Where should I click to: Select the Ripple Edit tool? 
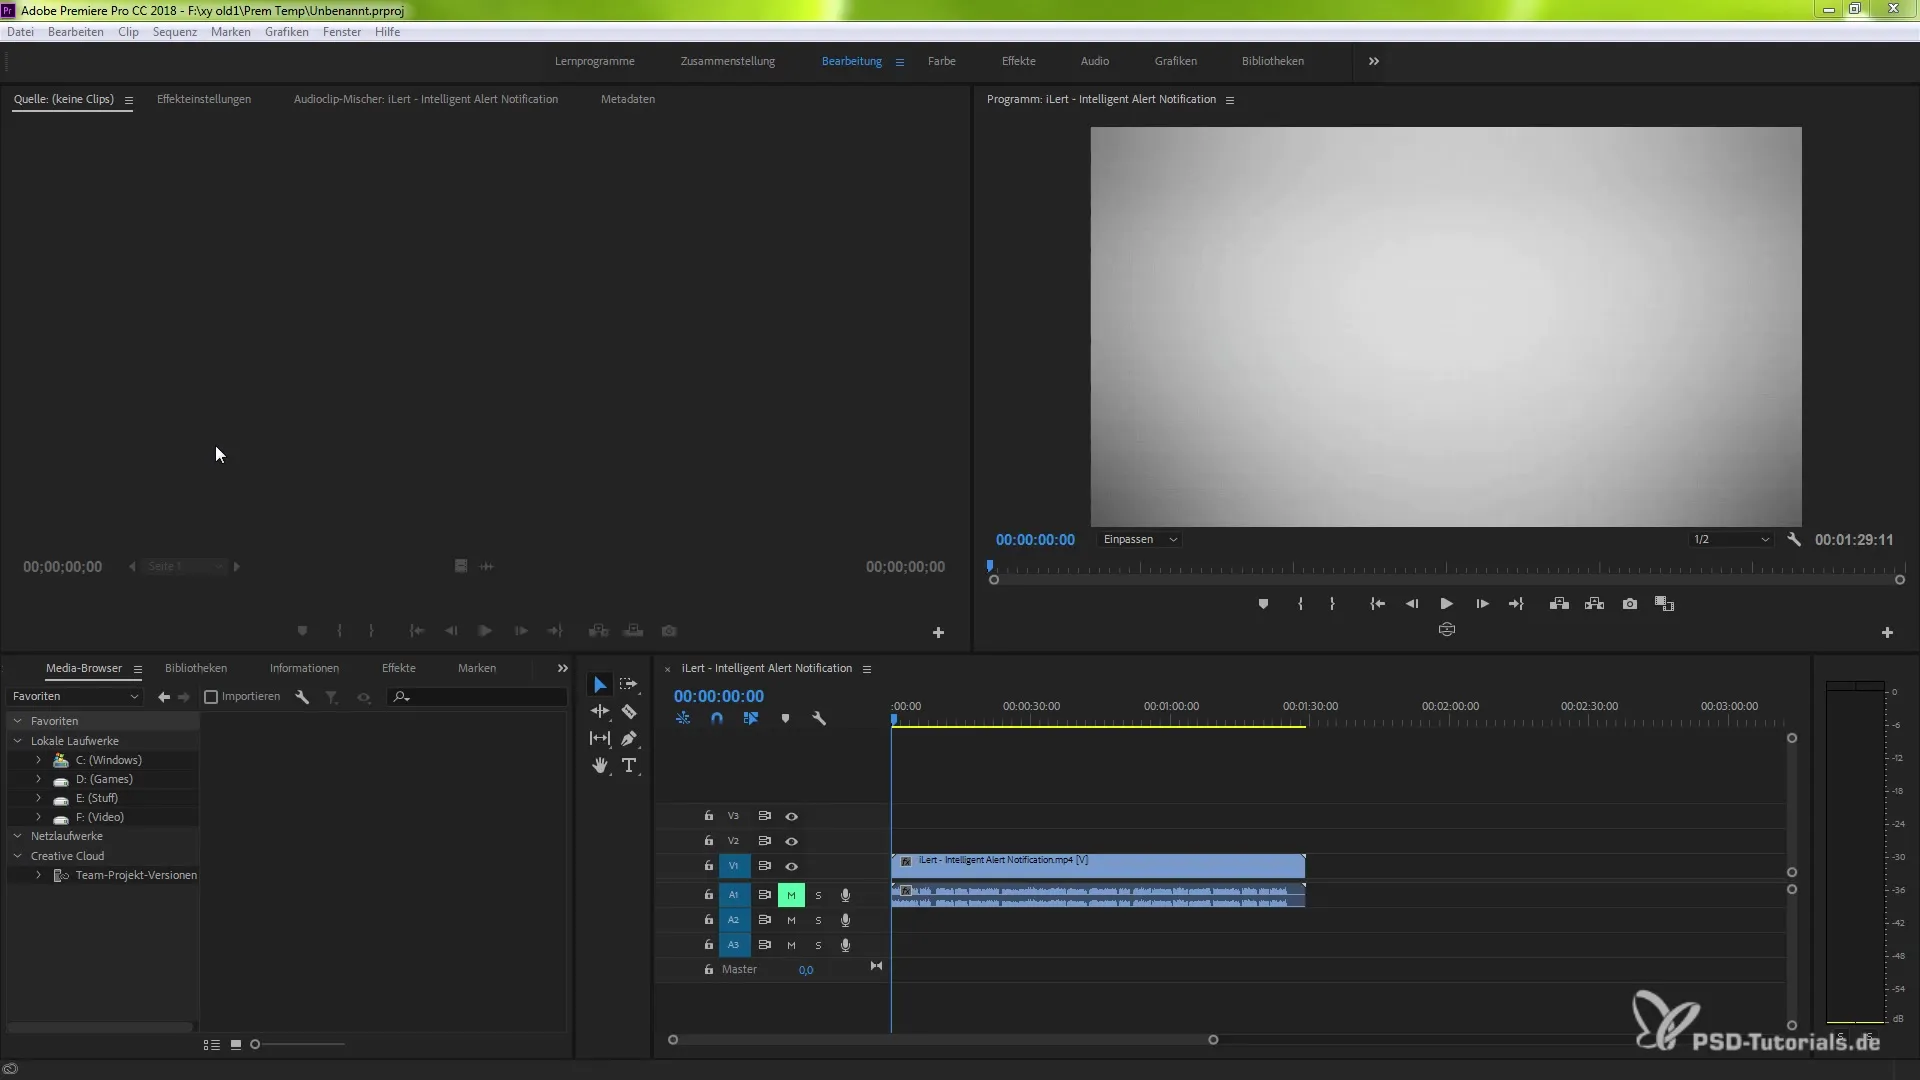point(599,712)
